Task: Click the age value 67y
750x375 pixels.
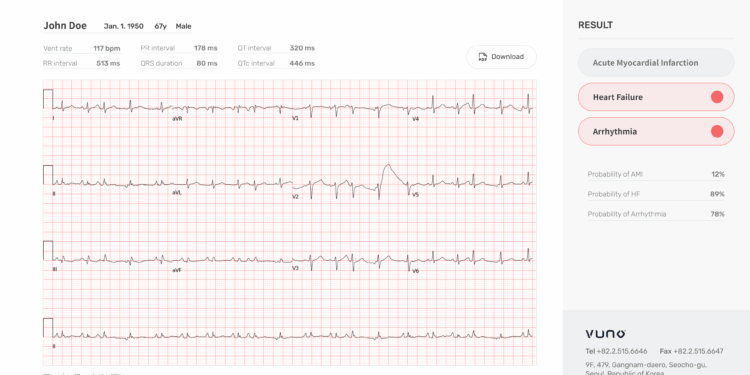Action: [x=160, y=26]
